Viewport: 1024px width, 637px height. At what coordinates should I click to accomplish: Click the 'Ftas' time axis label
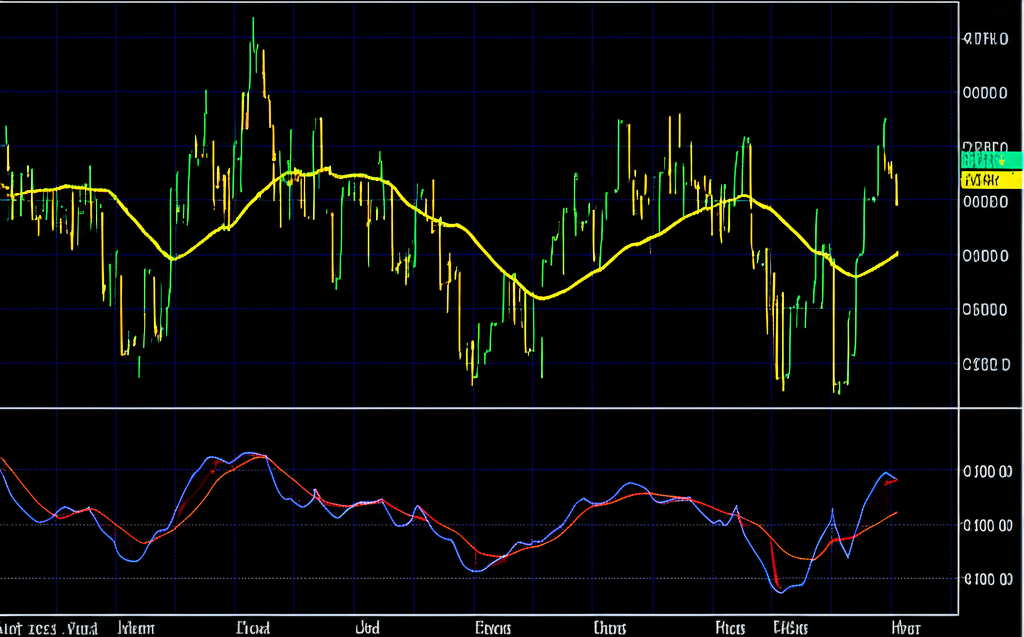click(730, 628)
